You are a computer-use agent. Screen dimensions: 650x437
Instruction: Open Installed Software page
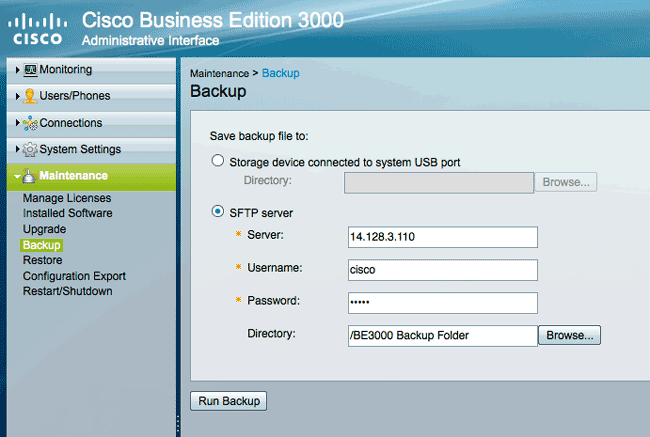click(68, 213)
